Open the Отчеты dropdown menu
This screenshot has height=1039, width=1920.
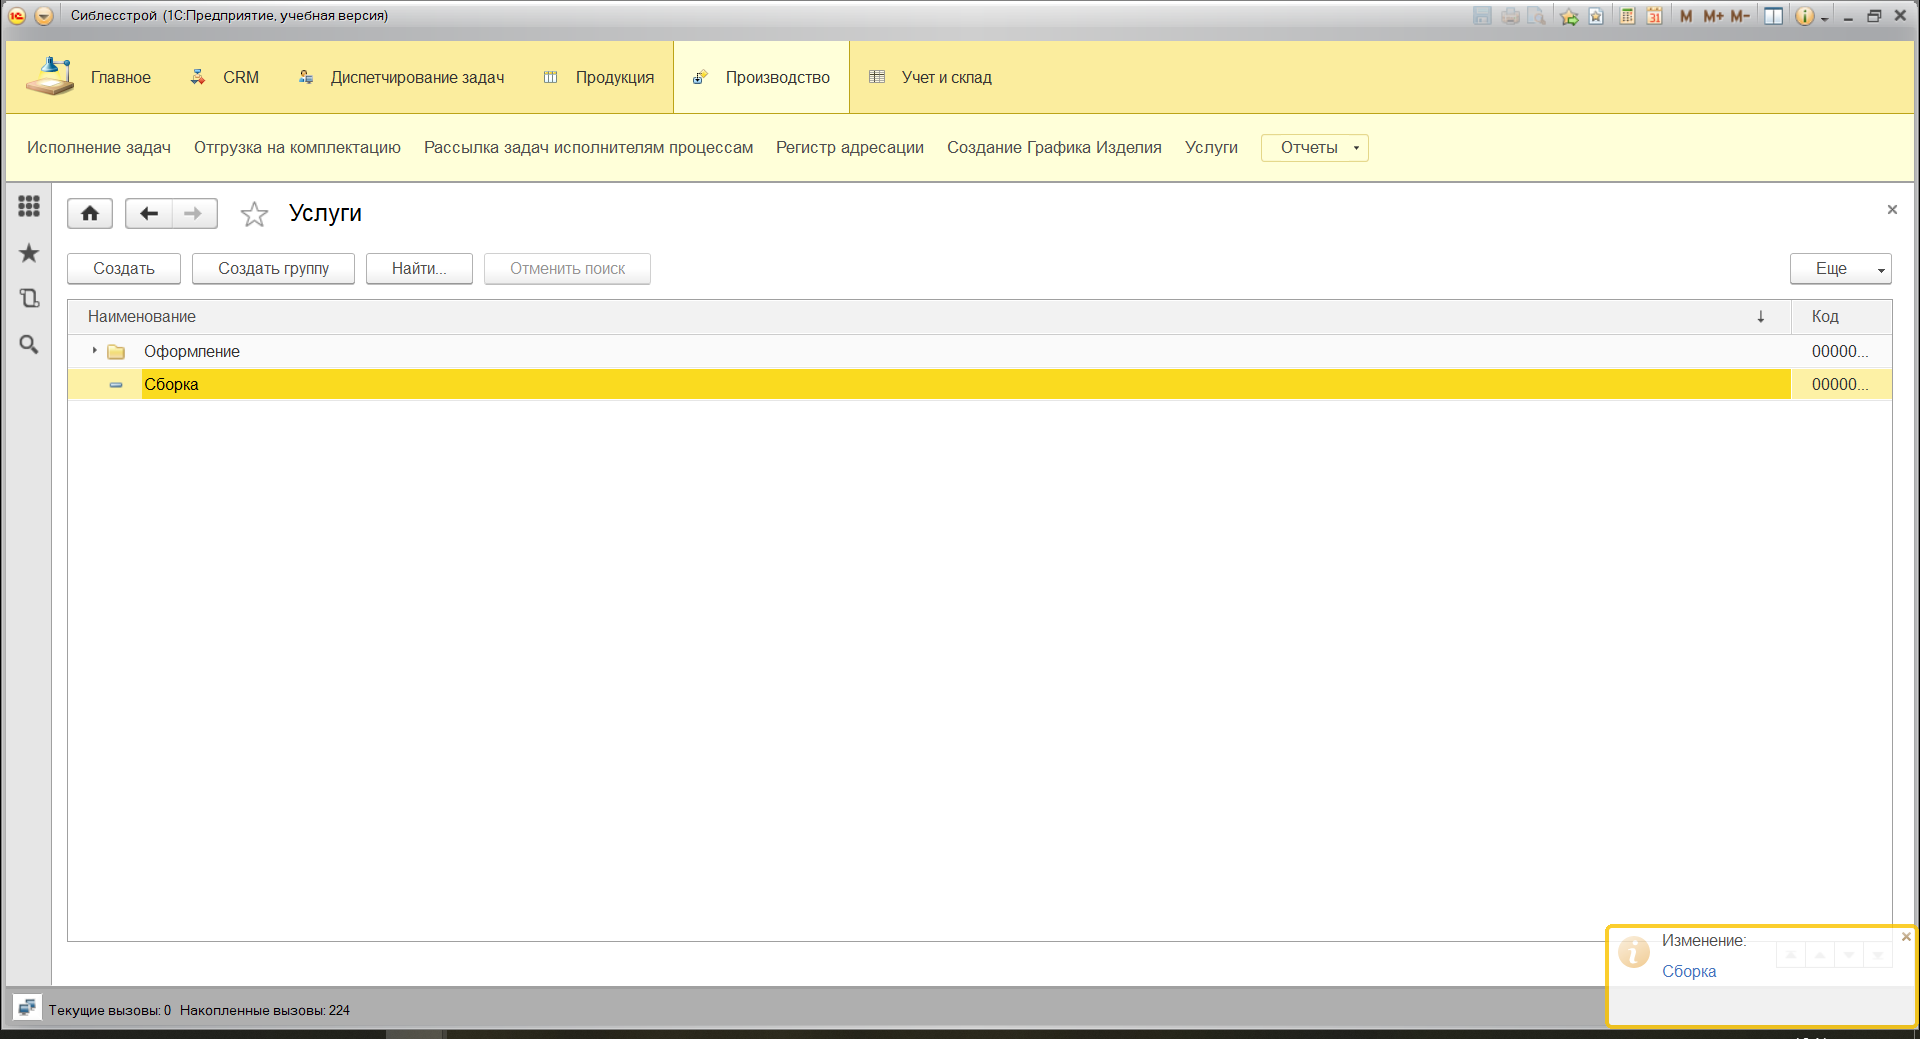(1314, 148)
